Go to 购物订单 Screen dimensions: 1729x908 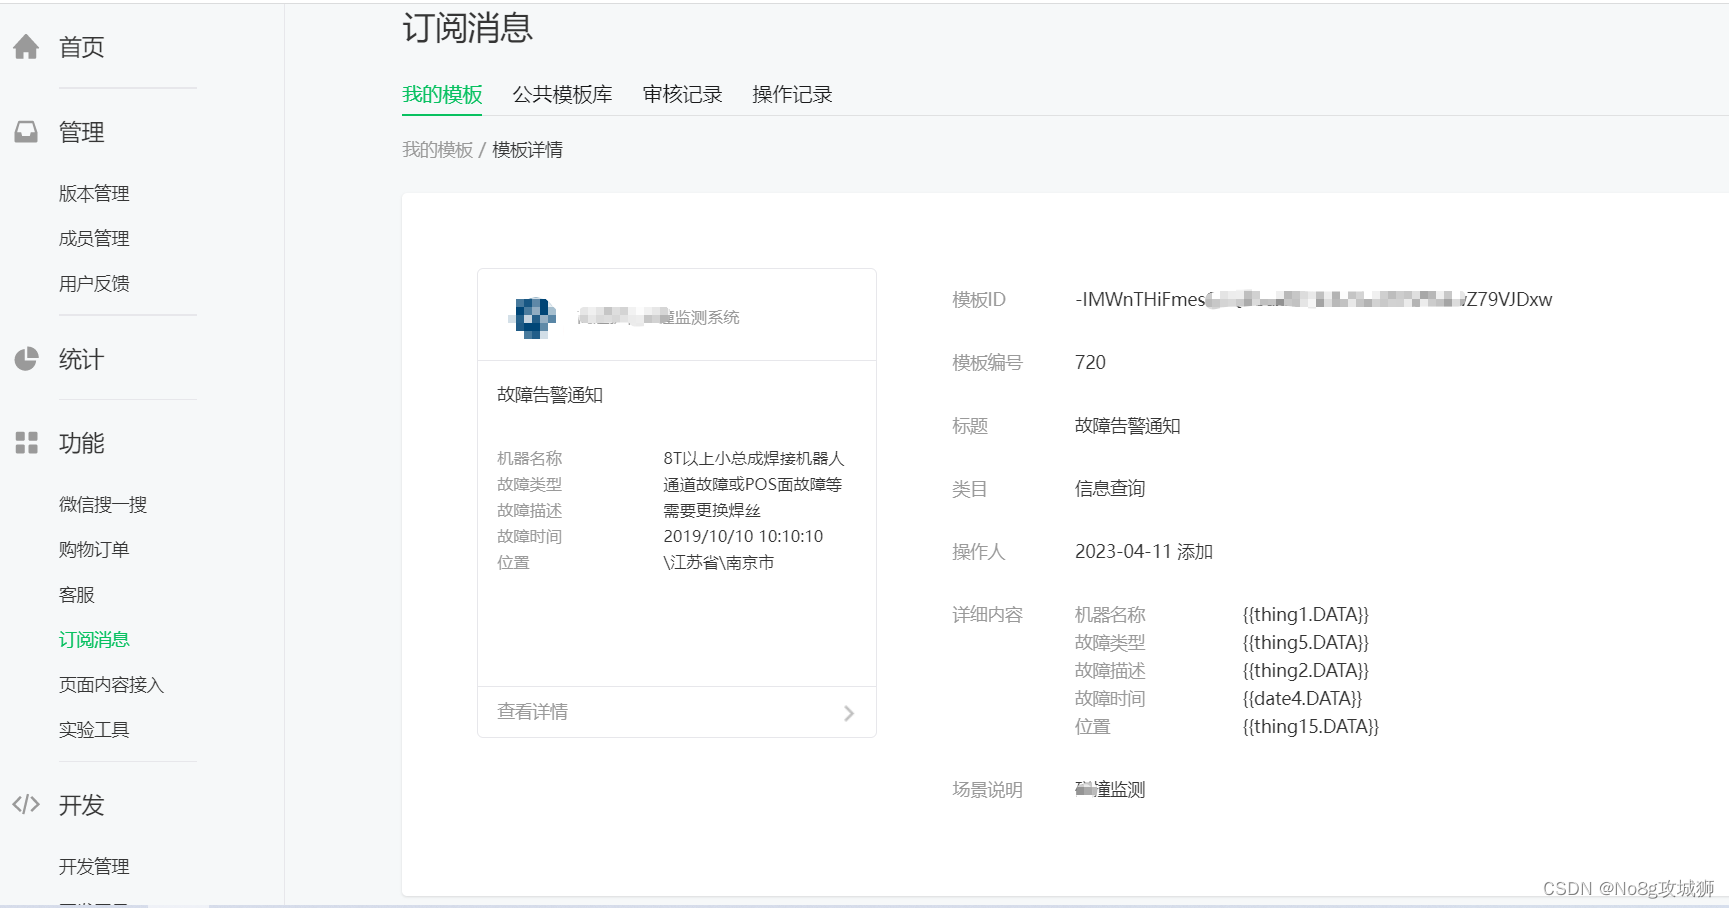(x=94, y=550)
